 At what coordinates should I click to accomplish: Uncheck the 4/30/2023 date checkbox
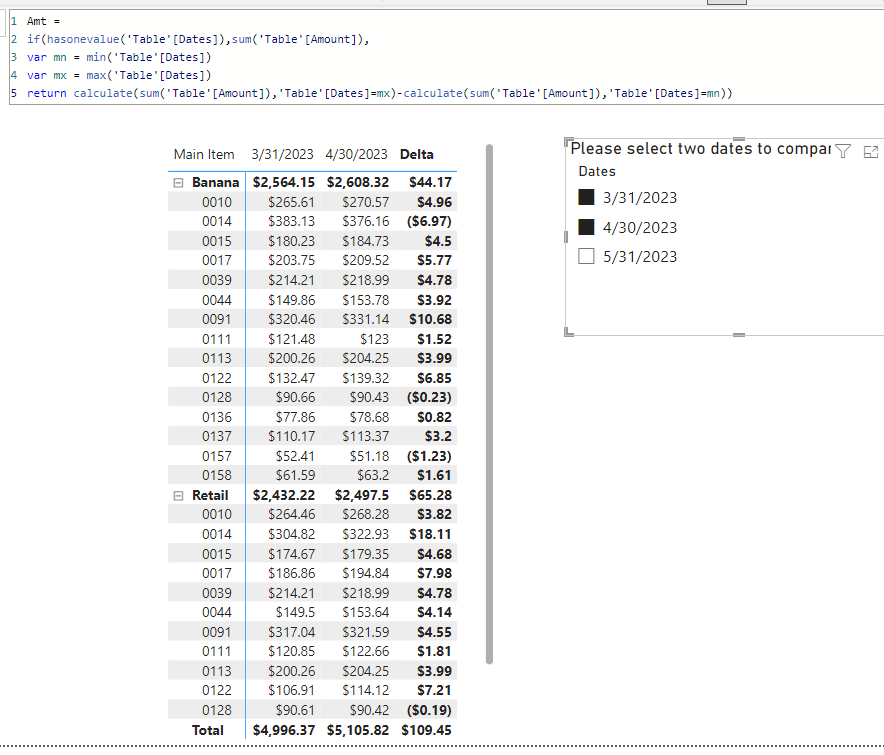586,227
